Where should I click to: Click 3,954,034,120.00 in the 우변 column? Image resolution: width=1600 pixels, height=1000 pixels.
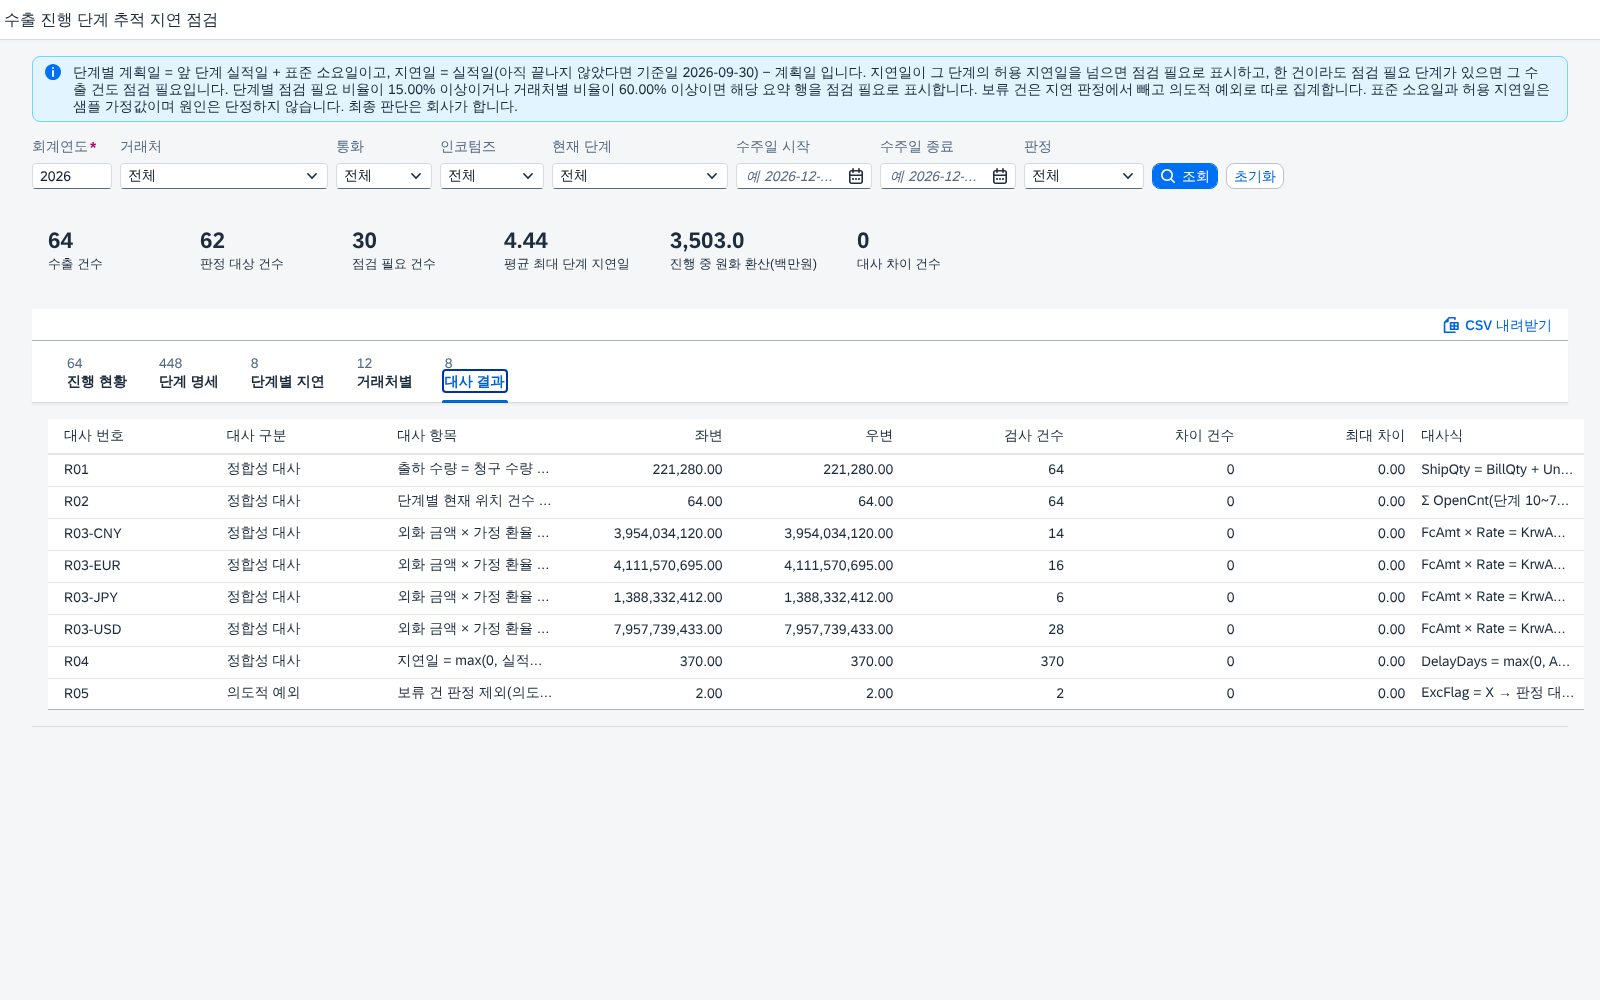pyautogui.click(x=839, y=533)
